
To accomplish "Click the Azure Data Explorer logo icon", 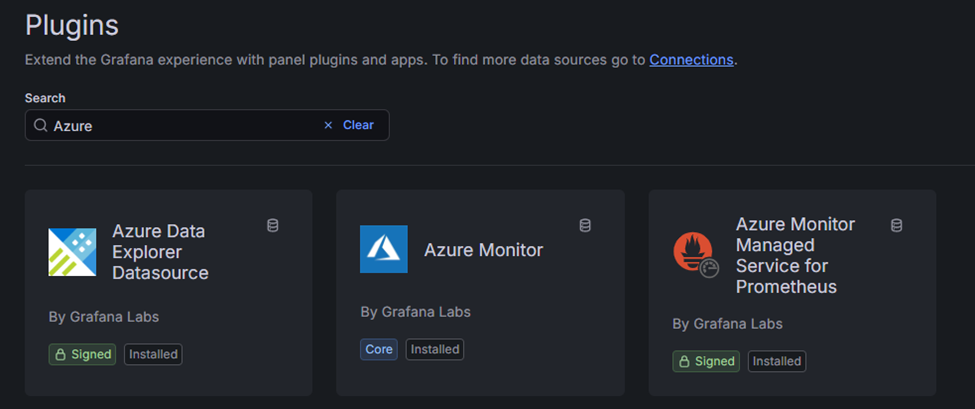I will [72, 251].
